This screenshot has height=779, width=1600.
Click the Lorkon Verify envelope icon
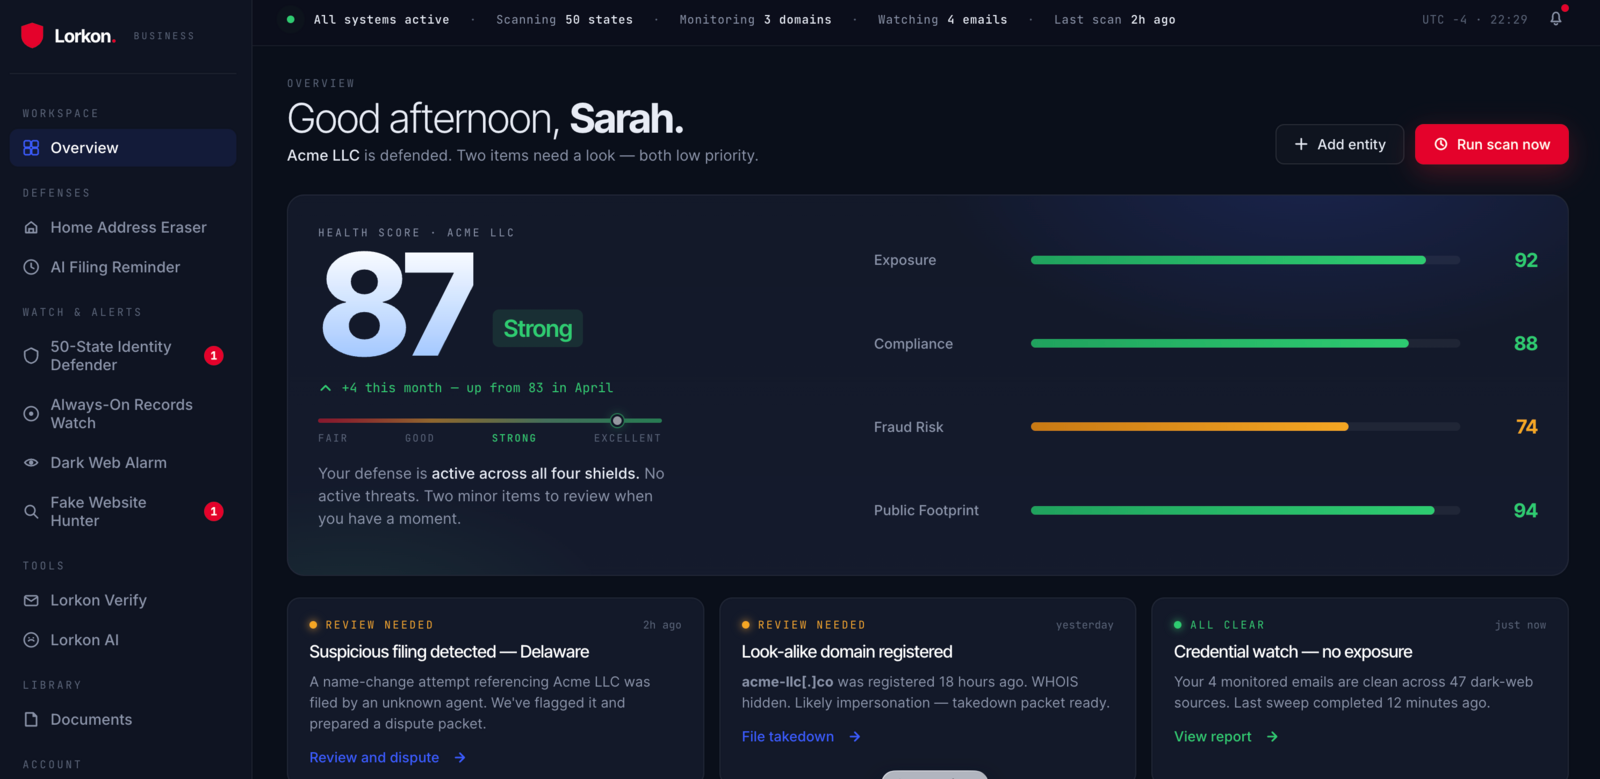pyautogui.click(x=31, y=600)
